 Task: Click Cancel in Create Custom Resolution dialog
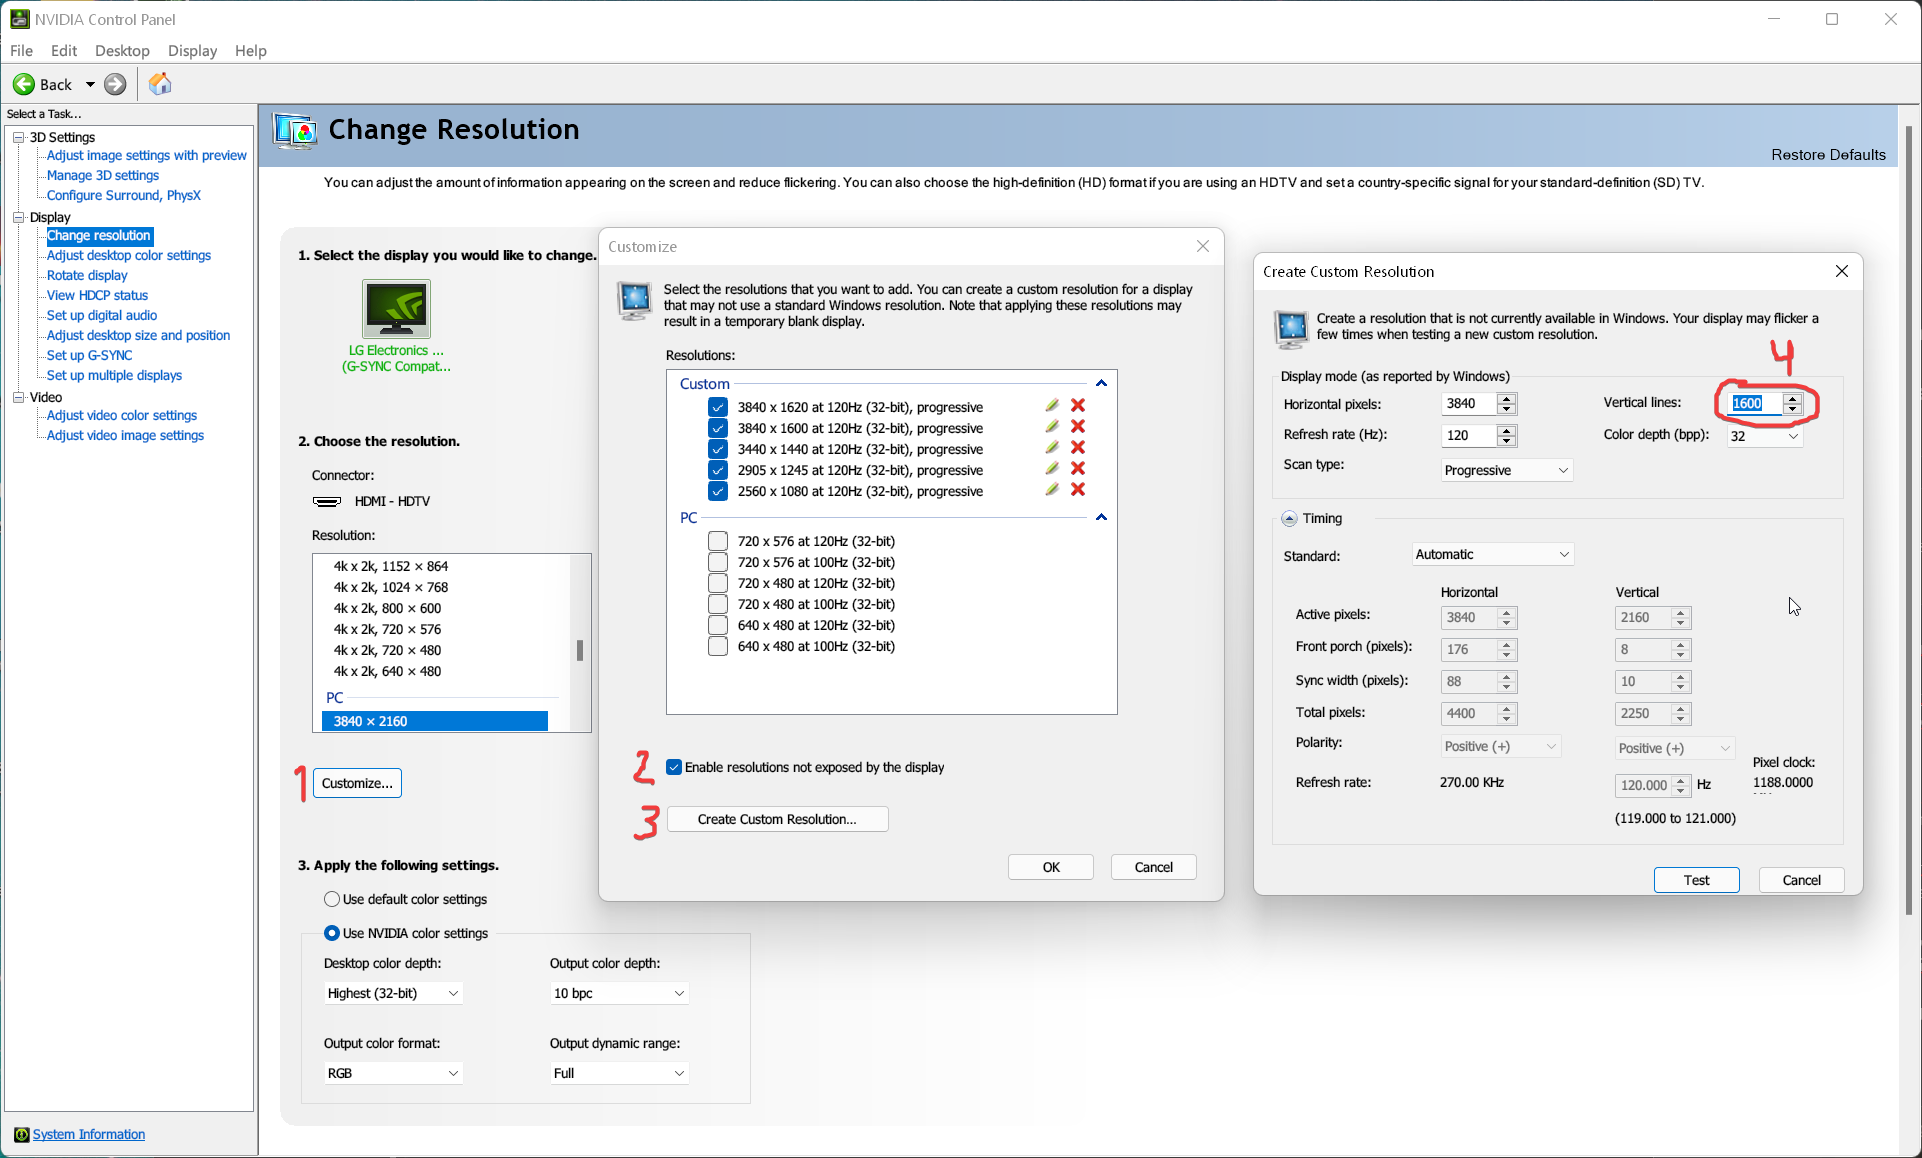tap(1802, 880)
